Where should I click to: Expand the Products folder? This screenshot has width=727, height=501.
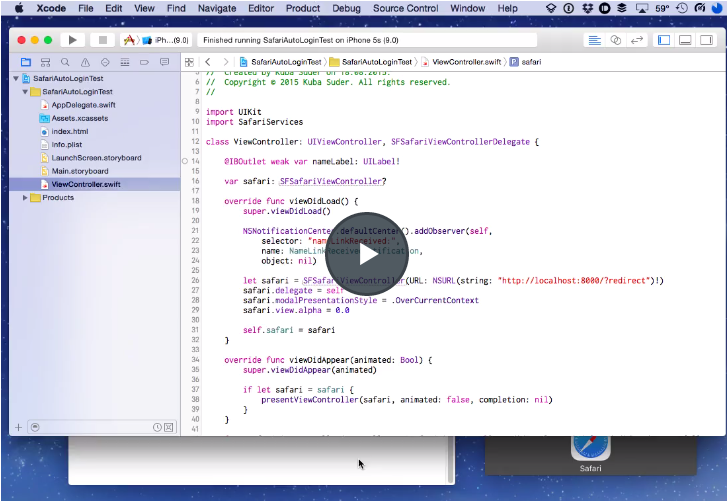(x=25, y=197)
